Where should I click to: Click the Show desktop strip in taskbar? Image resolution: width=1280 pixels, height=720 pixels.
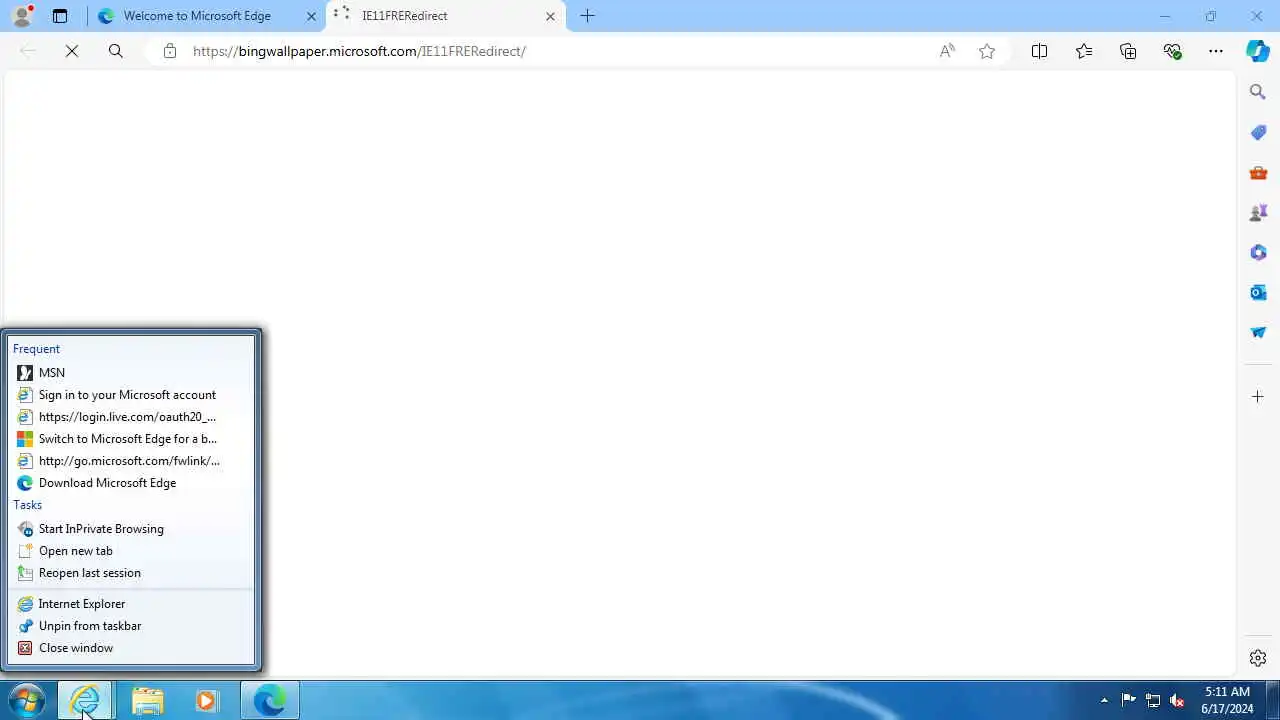coord(1272,700)
